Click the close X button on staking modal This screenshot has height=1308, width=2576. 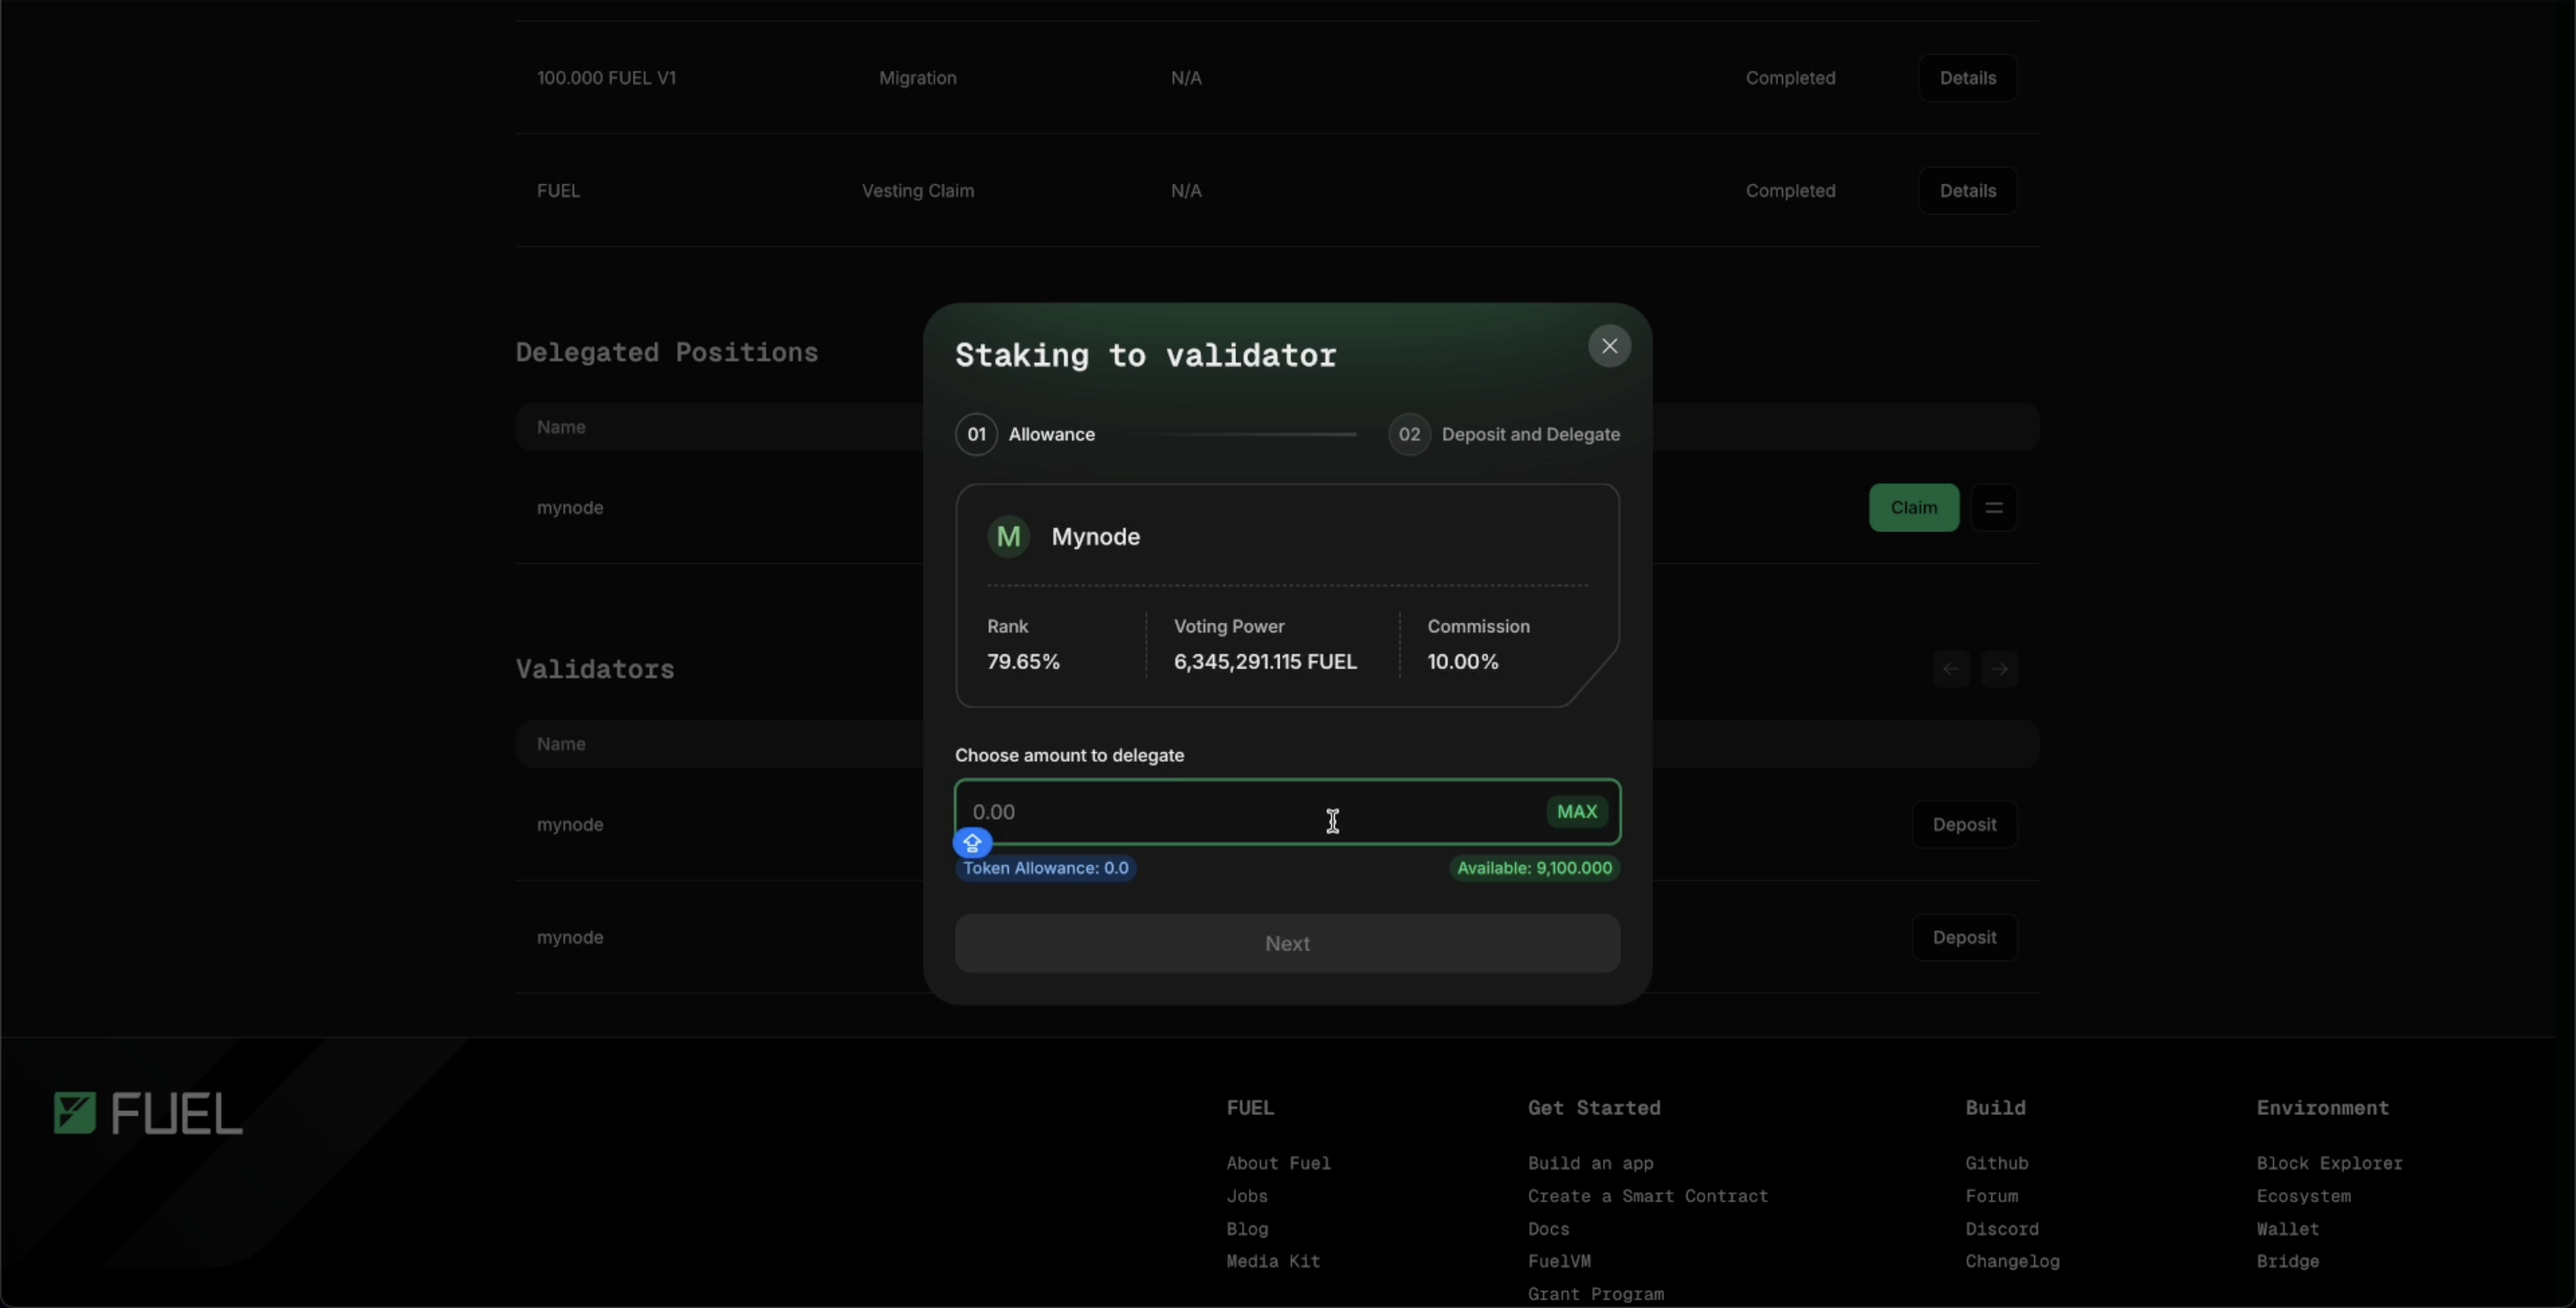1609,345
